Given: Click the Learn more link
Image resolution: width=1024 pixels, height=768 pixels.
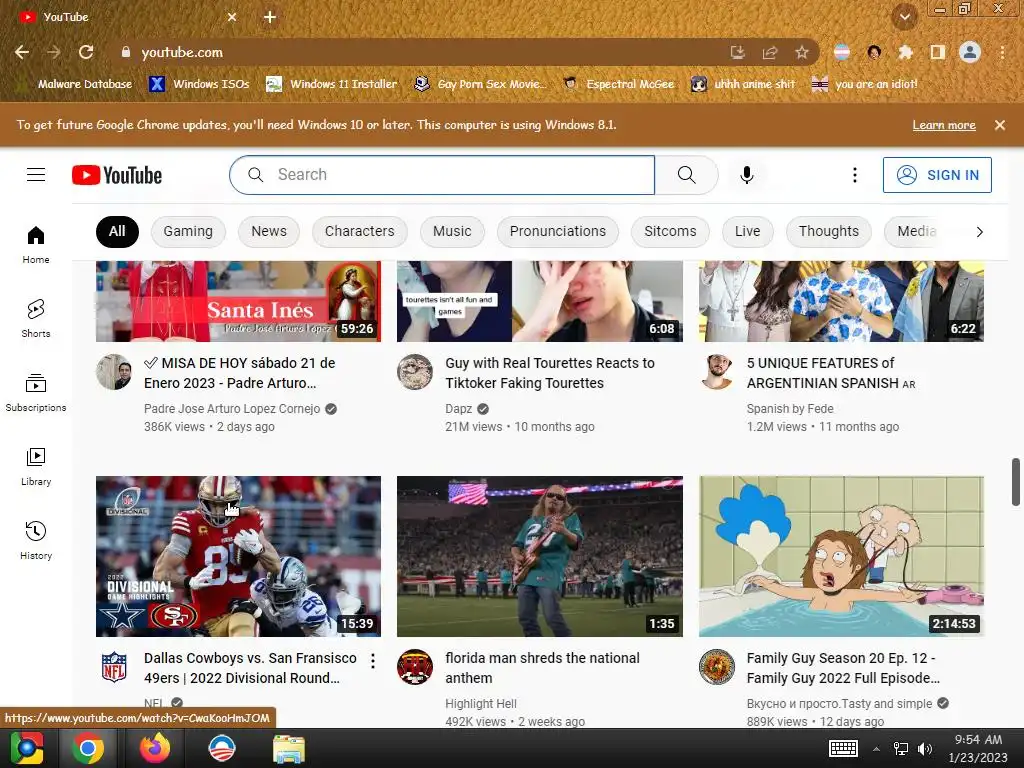Looking at the screenshot, I should (944, 125).
